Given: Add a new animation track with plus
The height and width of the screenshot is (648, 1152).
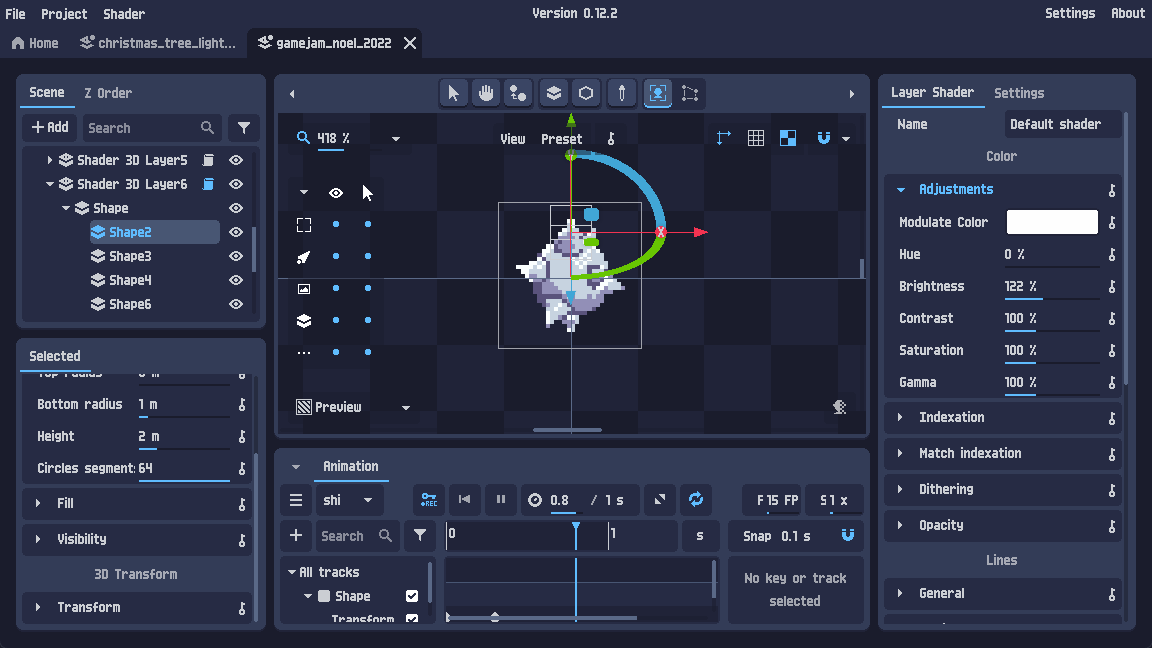Looking at the screenshot, I should [x=296, y=536].
